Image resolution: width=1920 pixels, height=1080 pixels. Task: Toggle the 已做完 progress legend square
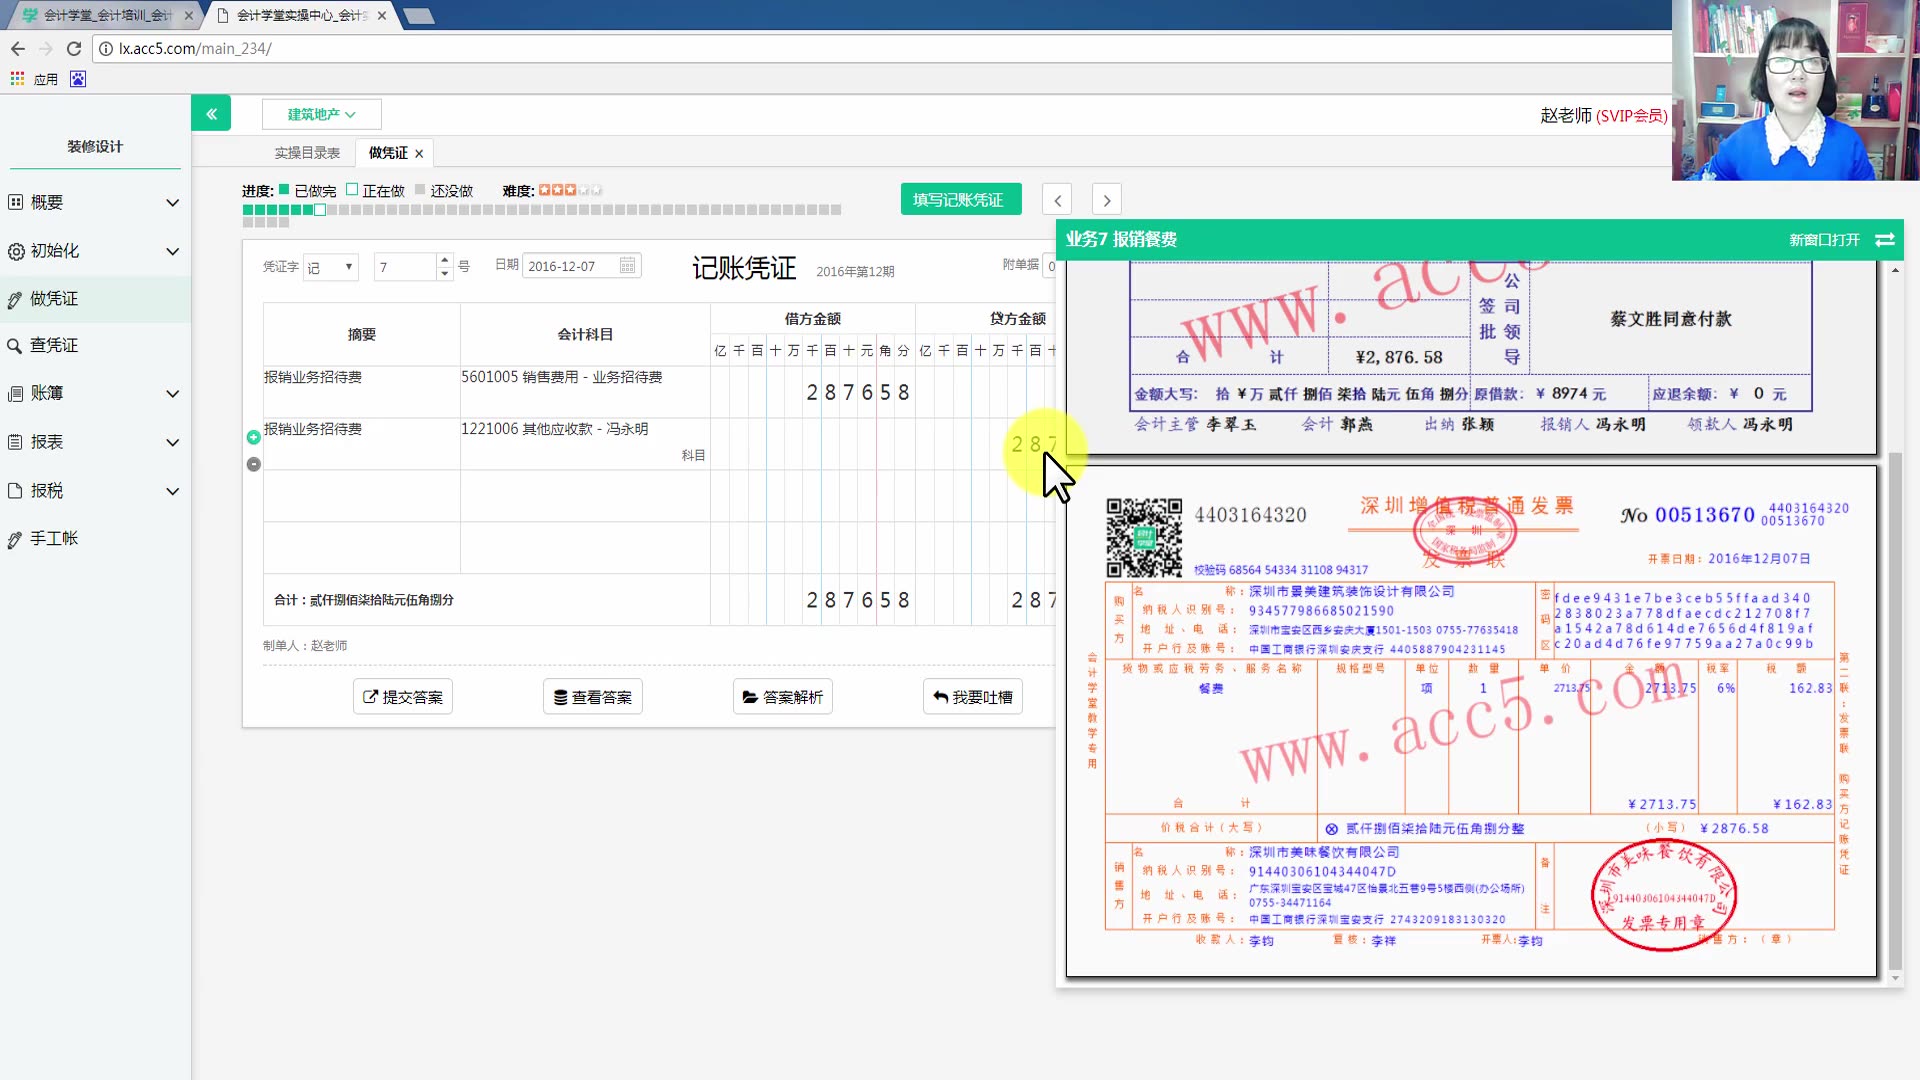[284, 188]
